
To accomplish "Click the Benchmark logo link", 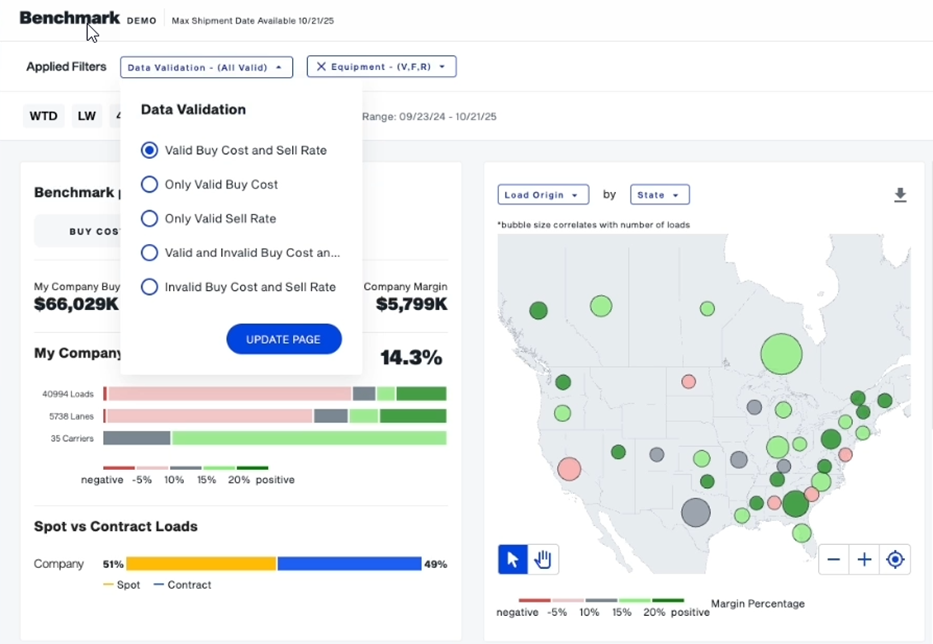I will pyautogui.click(x=70, y=18).
